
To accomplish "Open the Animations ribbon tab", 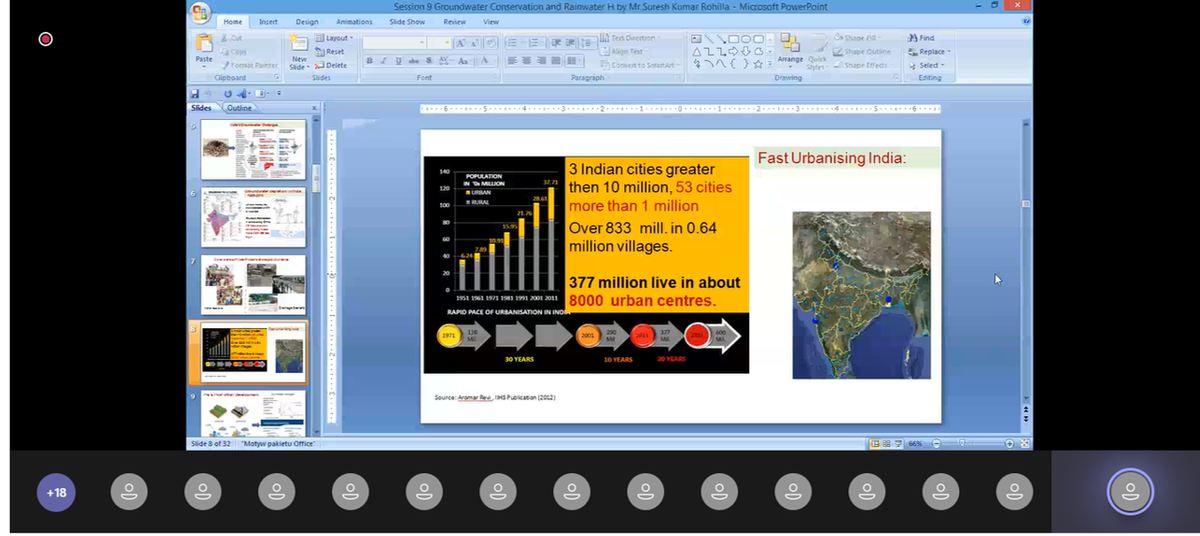I will pyautogui.click(x=354, y=21).
